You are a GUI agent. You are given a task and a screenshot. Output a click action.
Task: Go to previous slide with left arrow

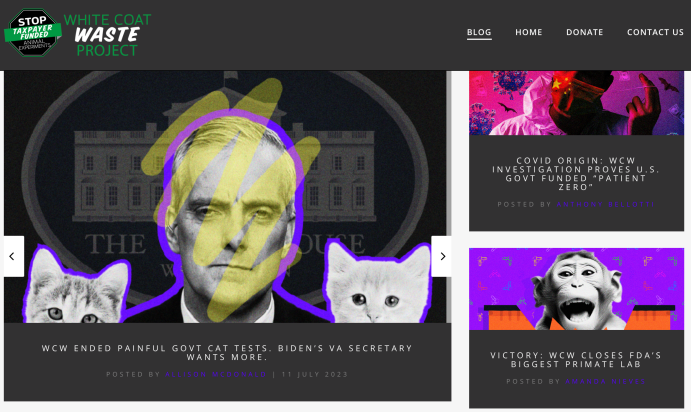click(x=14, y=256)
